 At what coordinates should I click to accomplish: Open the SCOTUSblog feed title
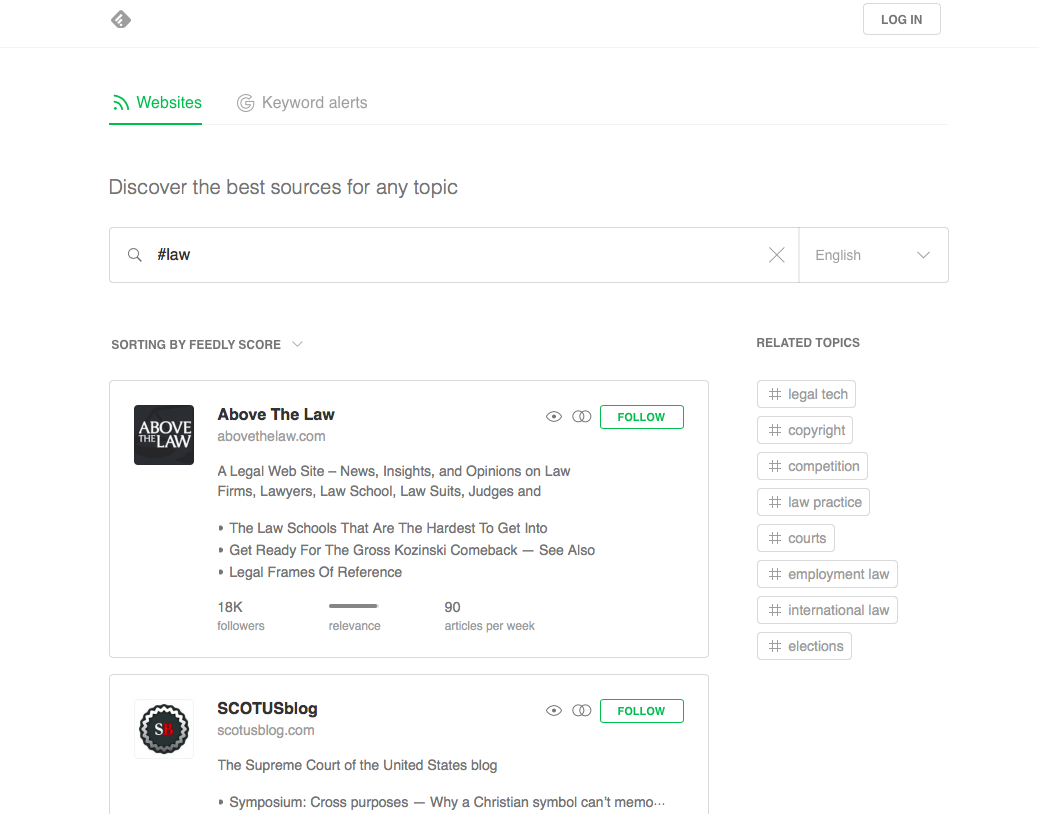click(x=267, y=709)
